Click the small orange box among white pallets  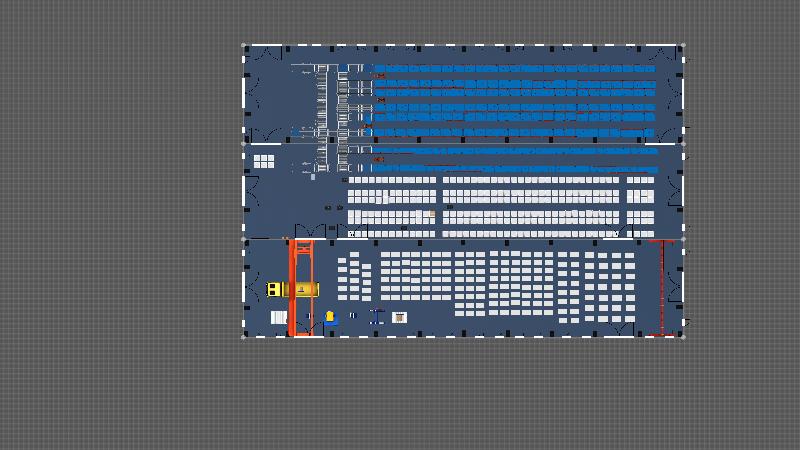pos(432,213)
